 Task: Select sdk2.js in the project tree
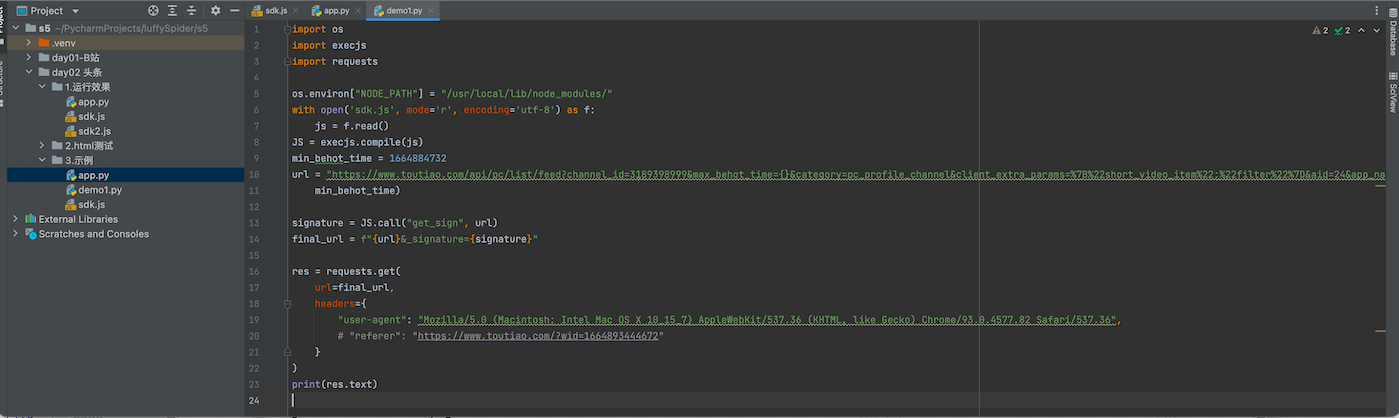[94, 131]
